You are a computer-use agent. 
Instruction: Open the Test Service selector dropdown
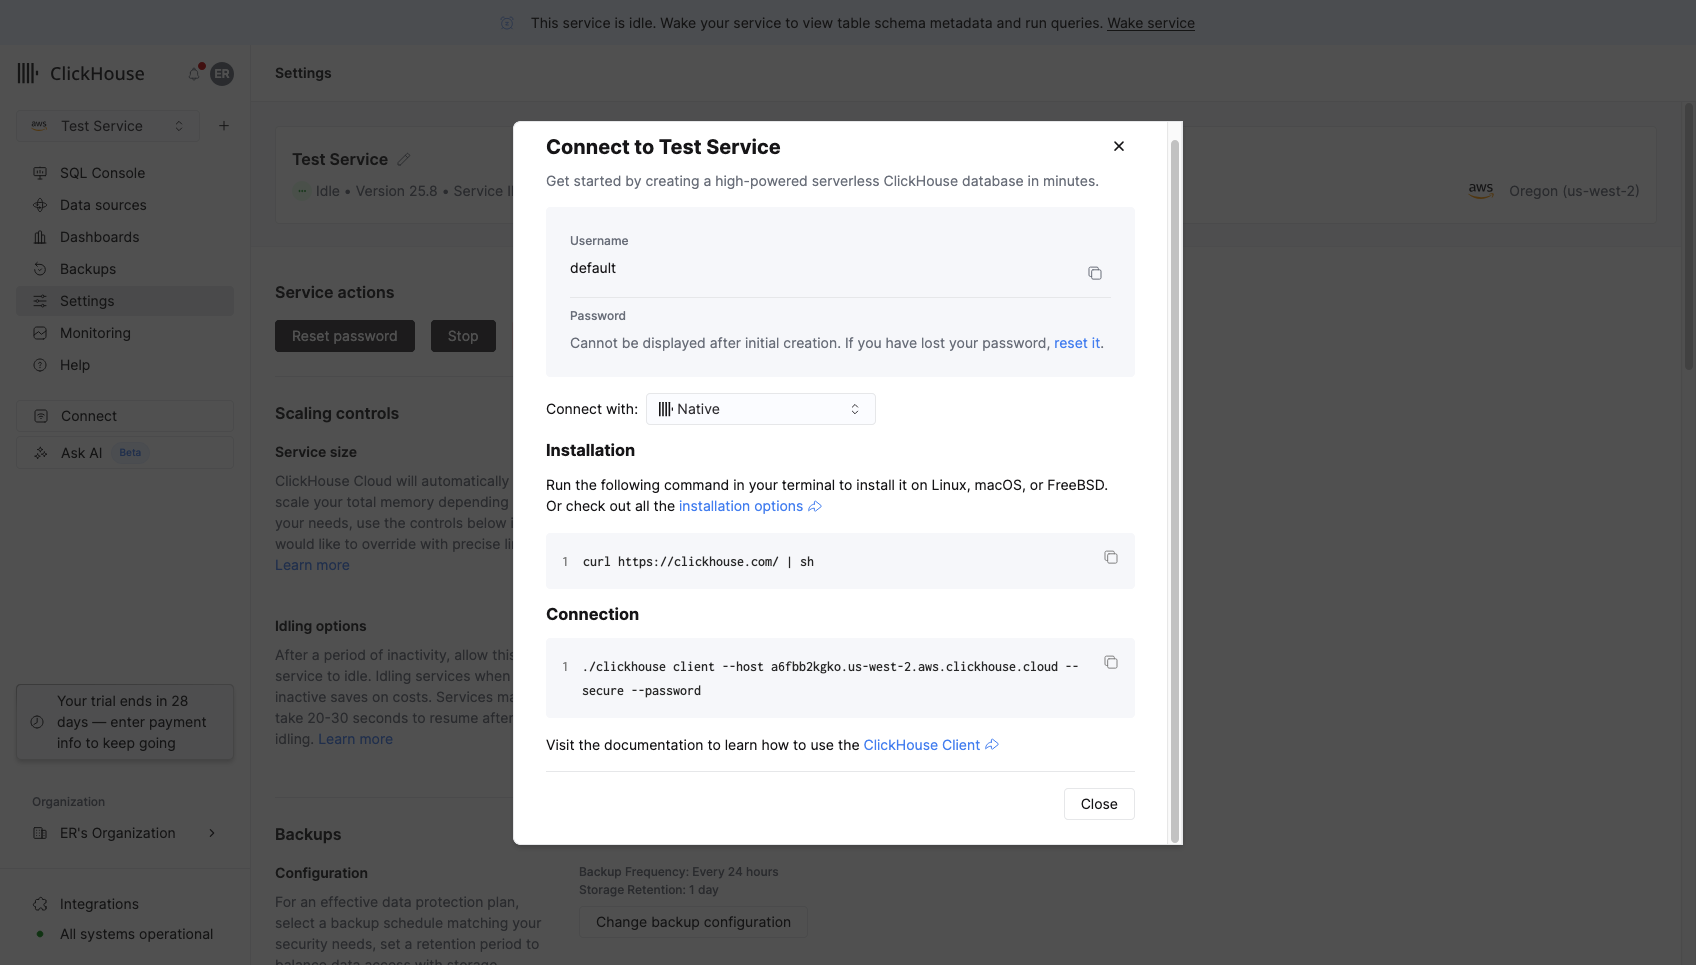108,126
